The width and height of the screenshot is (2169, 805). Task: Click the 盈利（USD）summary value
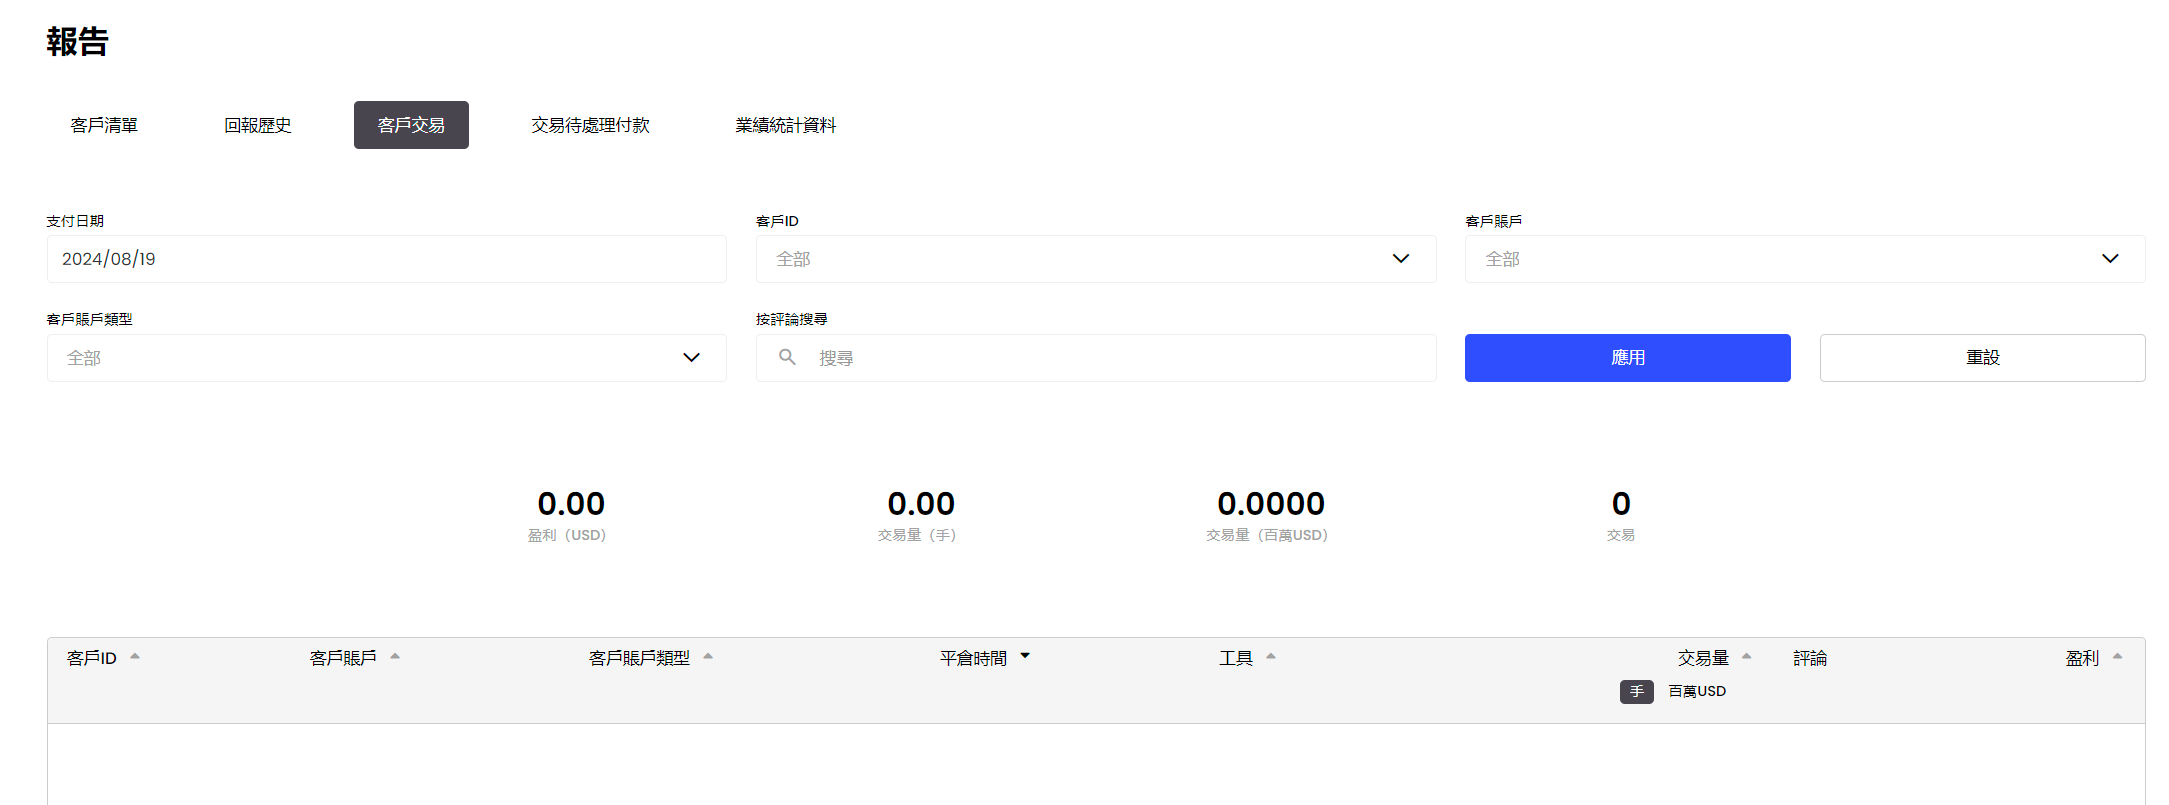[x=571, y=503]
